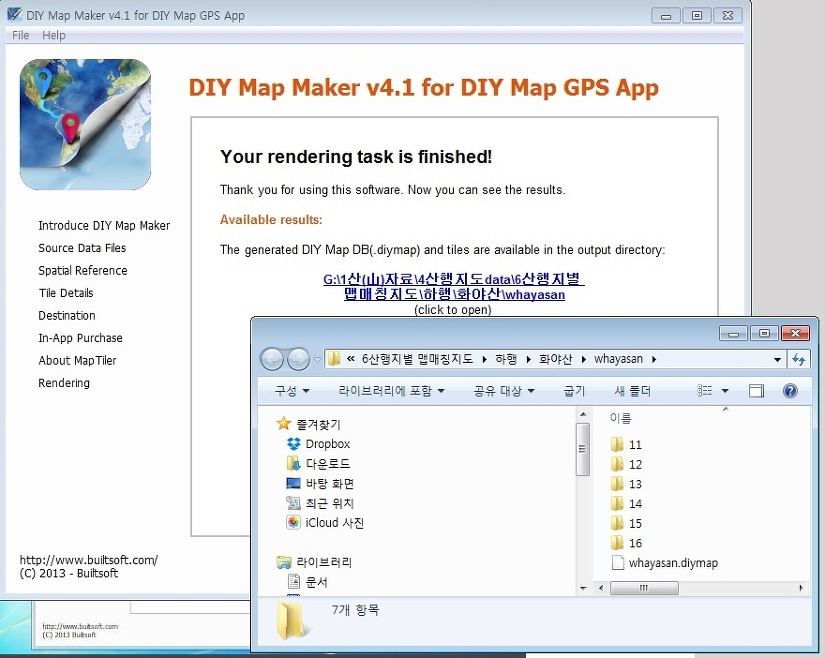The image size is (825, 658).
Task: Toggle the preview pane icon
Action: tap(756, 391)
